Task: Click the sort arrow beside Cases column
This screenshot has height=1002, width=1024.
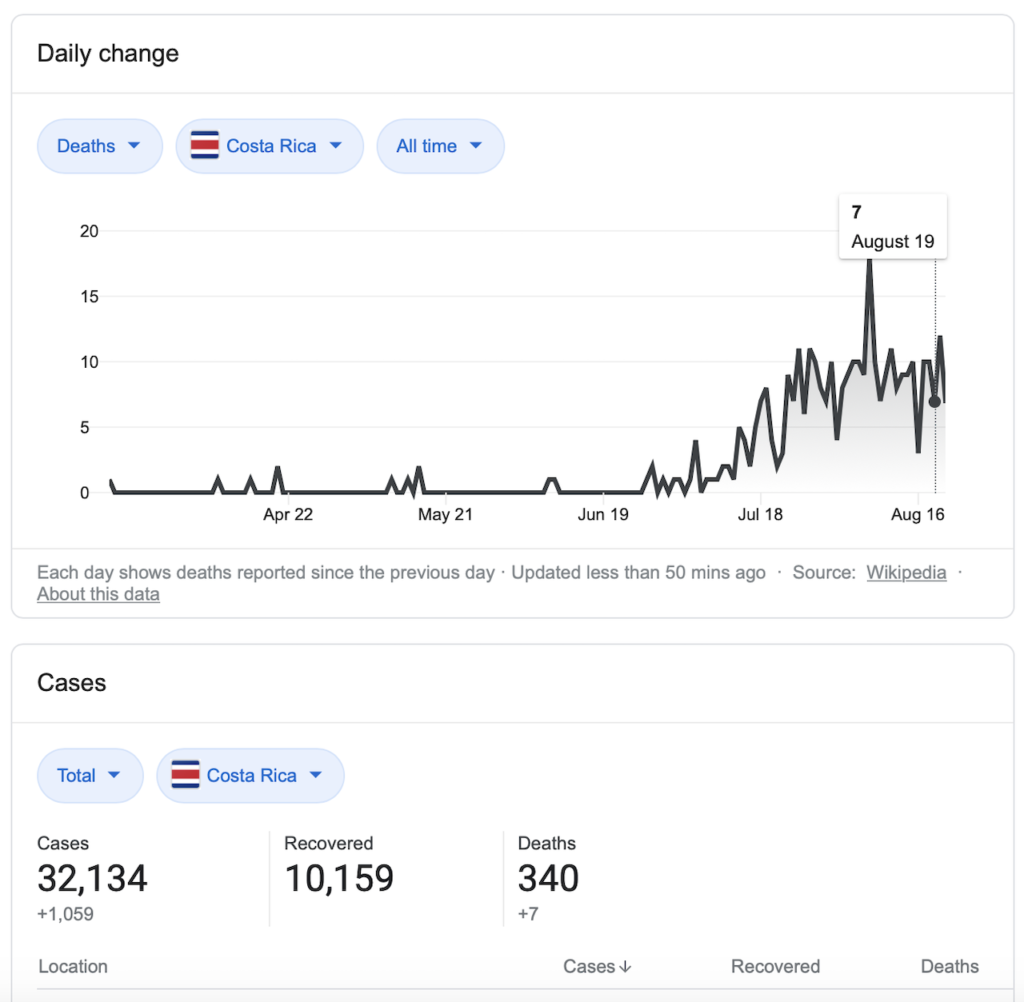Action: pos(626,966)
